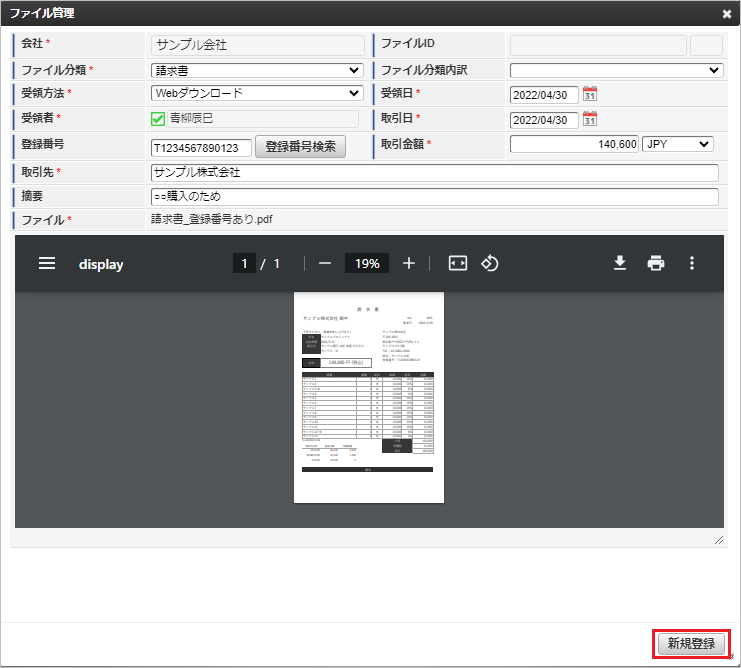Download the PDF file
The width and height of the screenshot is (741, 668).
pos(620,264)
